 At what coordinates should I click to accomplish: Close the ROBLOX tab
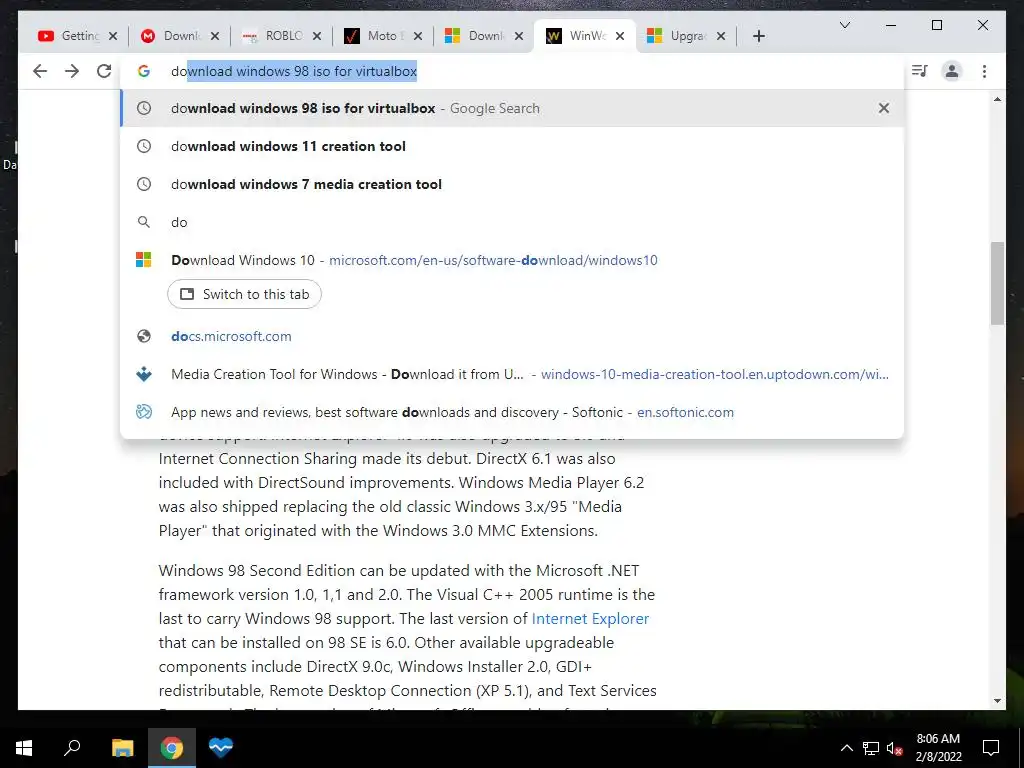coord(317,36)
